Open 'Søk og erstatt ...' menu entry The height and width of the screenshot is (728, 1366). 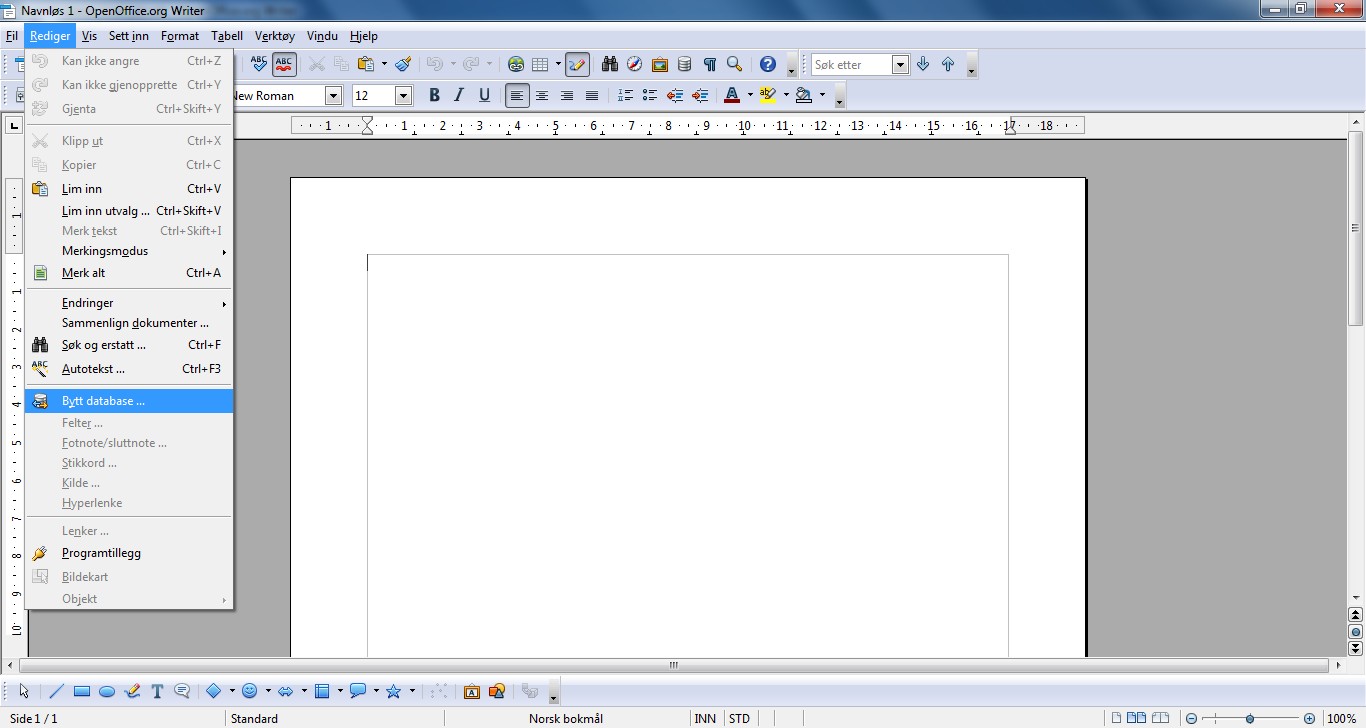[x=129, y=345]
